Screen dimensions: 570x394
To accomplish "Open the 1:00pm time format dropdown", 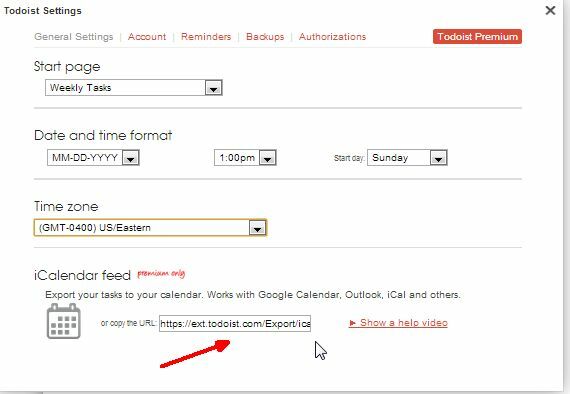I will coord(245,158).
